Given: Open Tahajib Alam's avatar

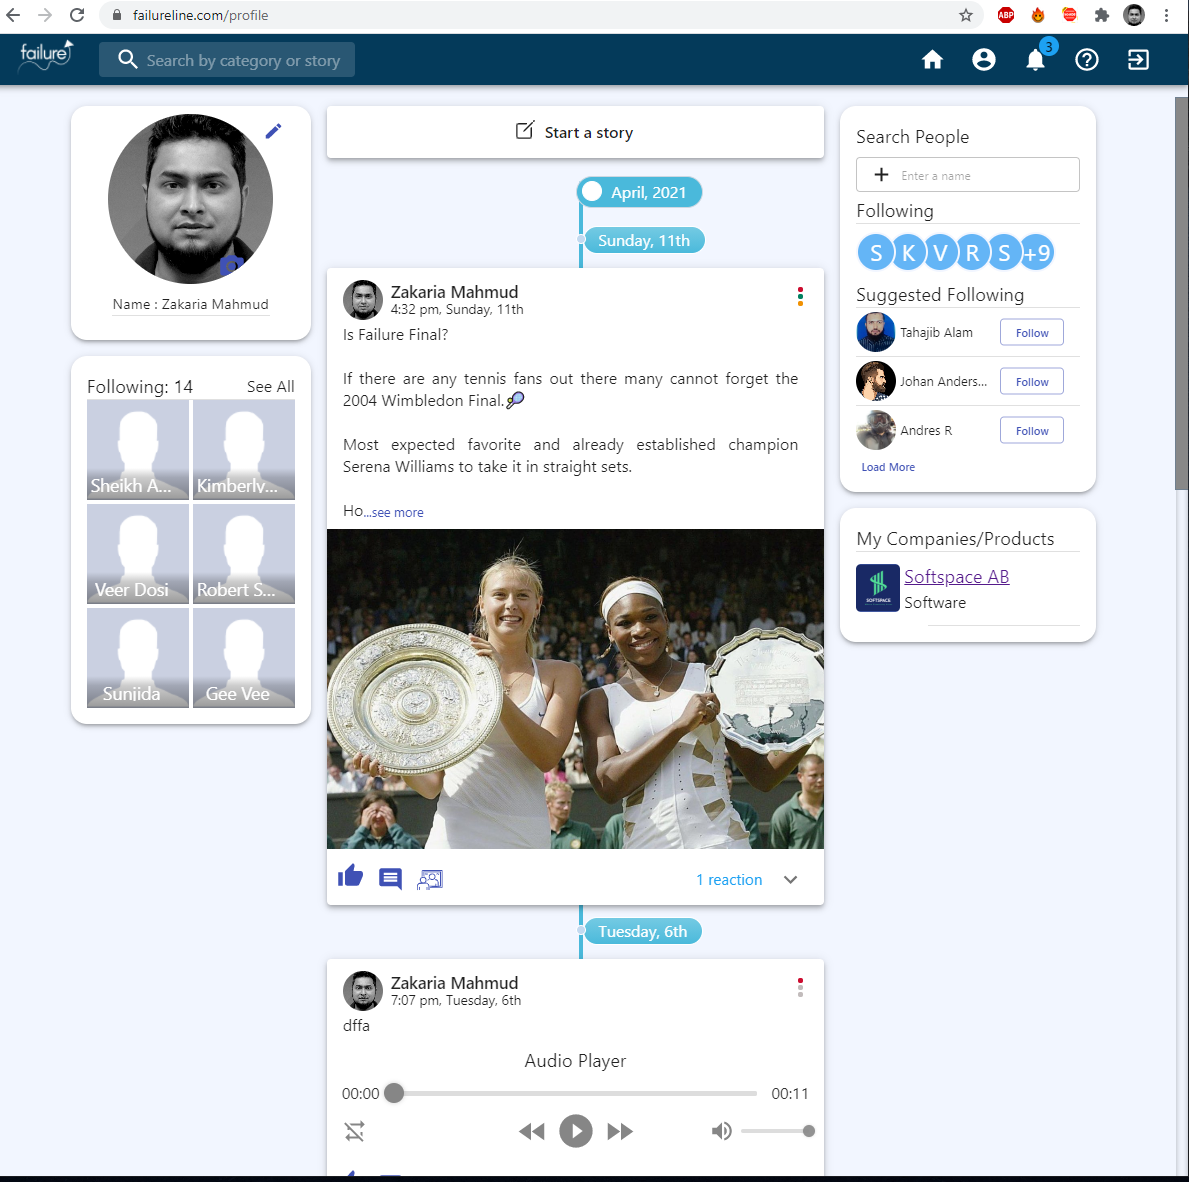Looking at the screenshot, I should 876,332.
